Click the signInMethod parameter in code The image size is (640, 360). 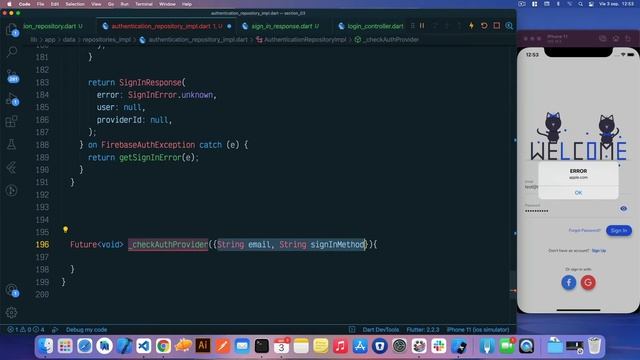337,244
